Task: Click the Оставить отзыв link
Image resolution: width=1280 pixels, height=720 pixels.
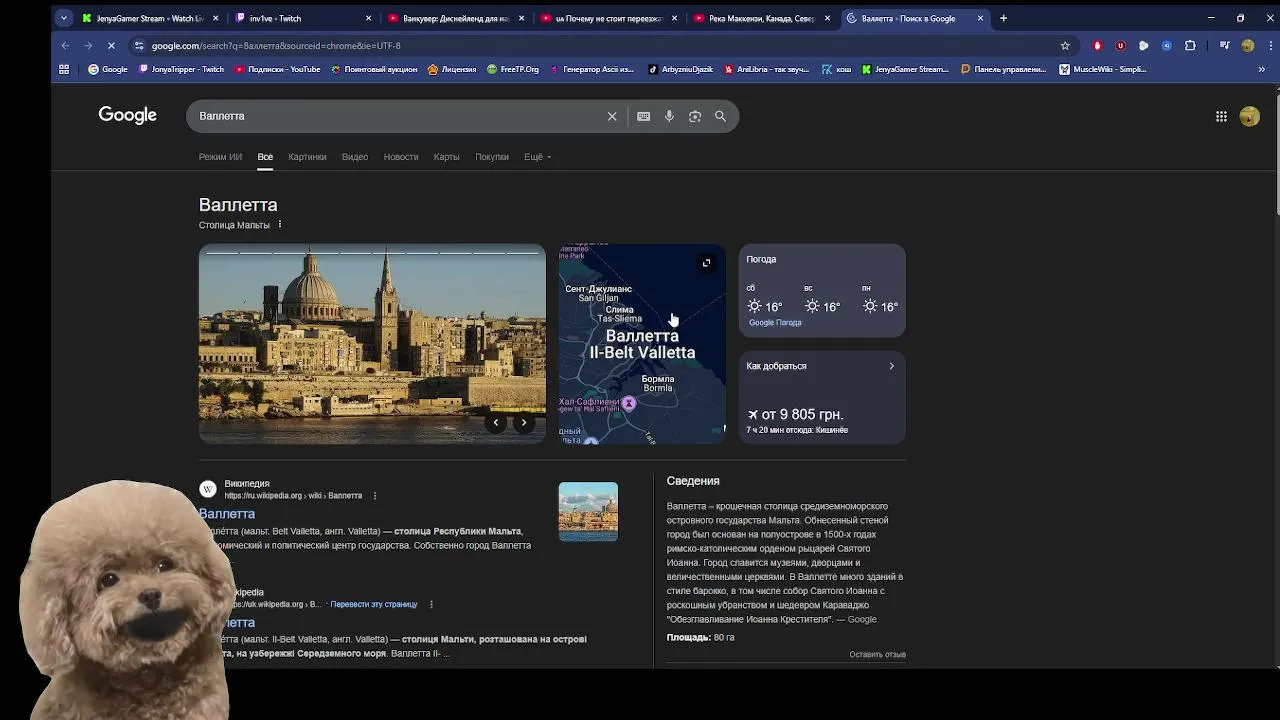Action: pyautogui.click(x=877, y=654)
